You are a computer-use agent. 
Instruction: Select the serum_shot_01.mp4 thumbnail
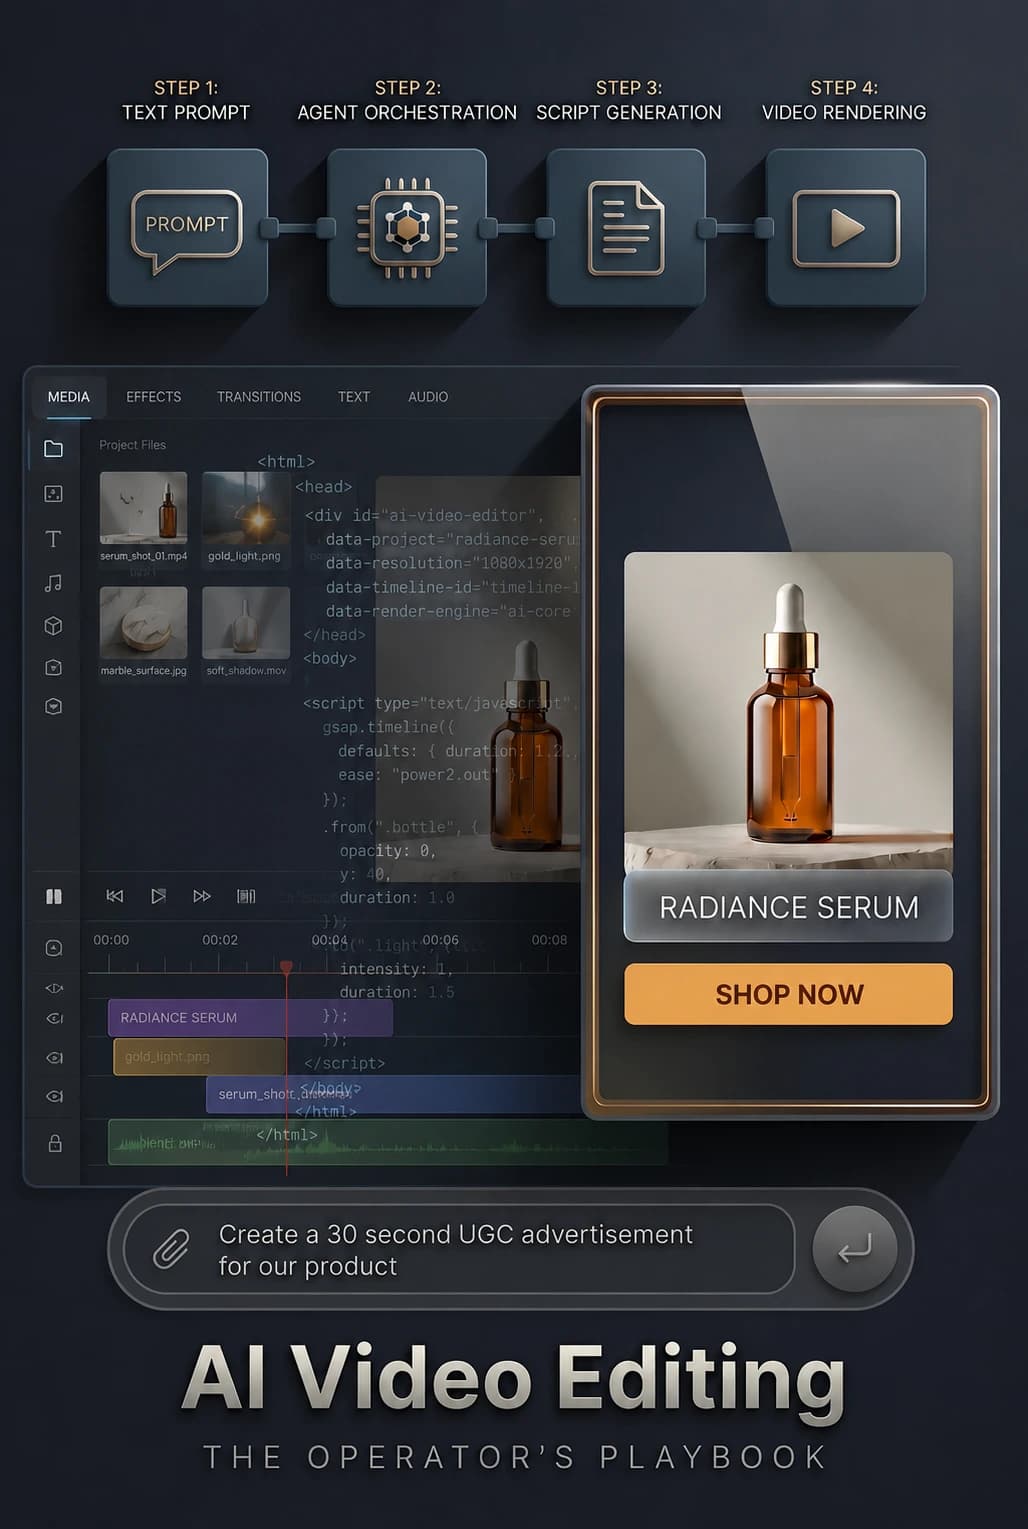(x=144, y=508)
